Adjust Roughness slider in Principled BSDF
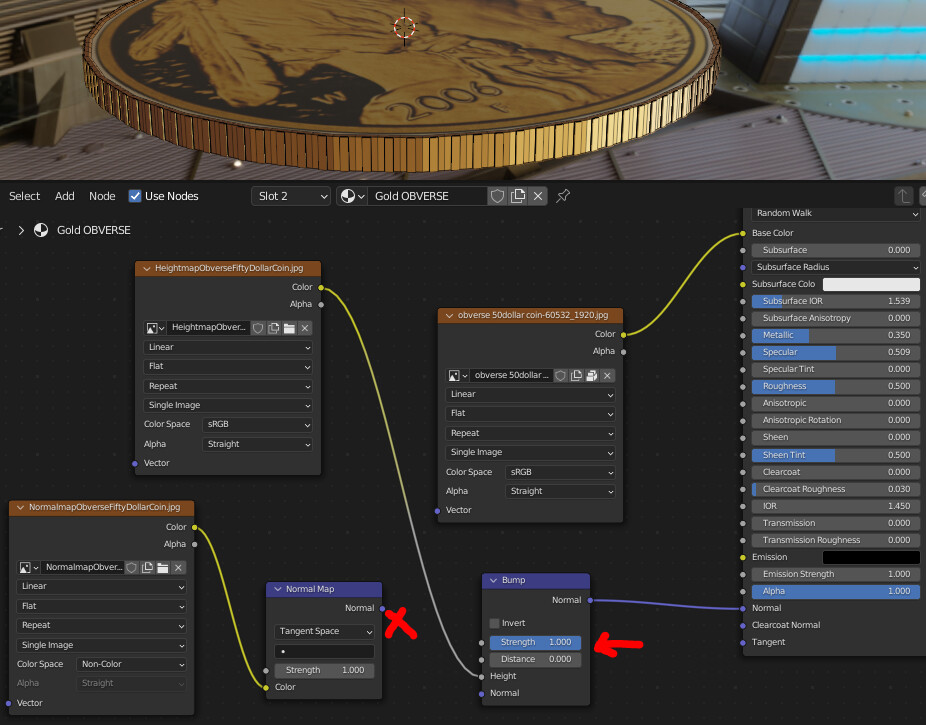This screenshot has height=725, width=926. pos(836,386)
